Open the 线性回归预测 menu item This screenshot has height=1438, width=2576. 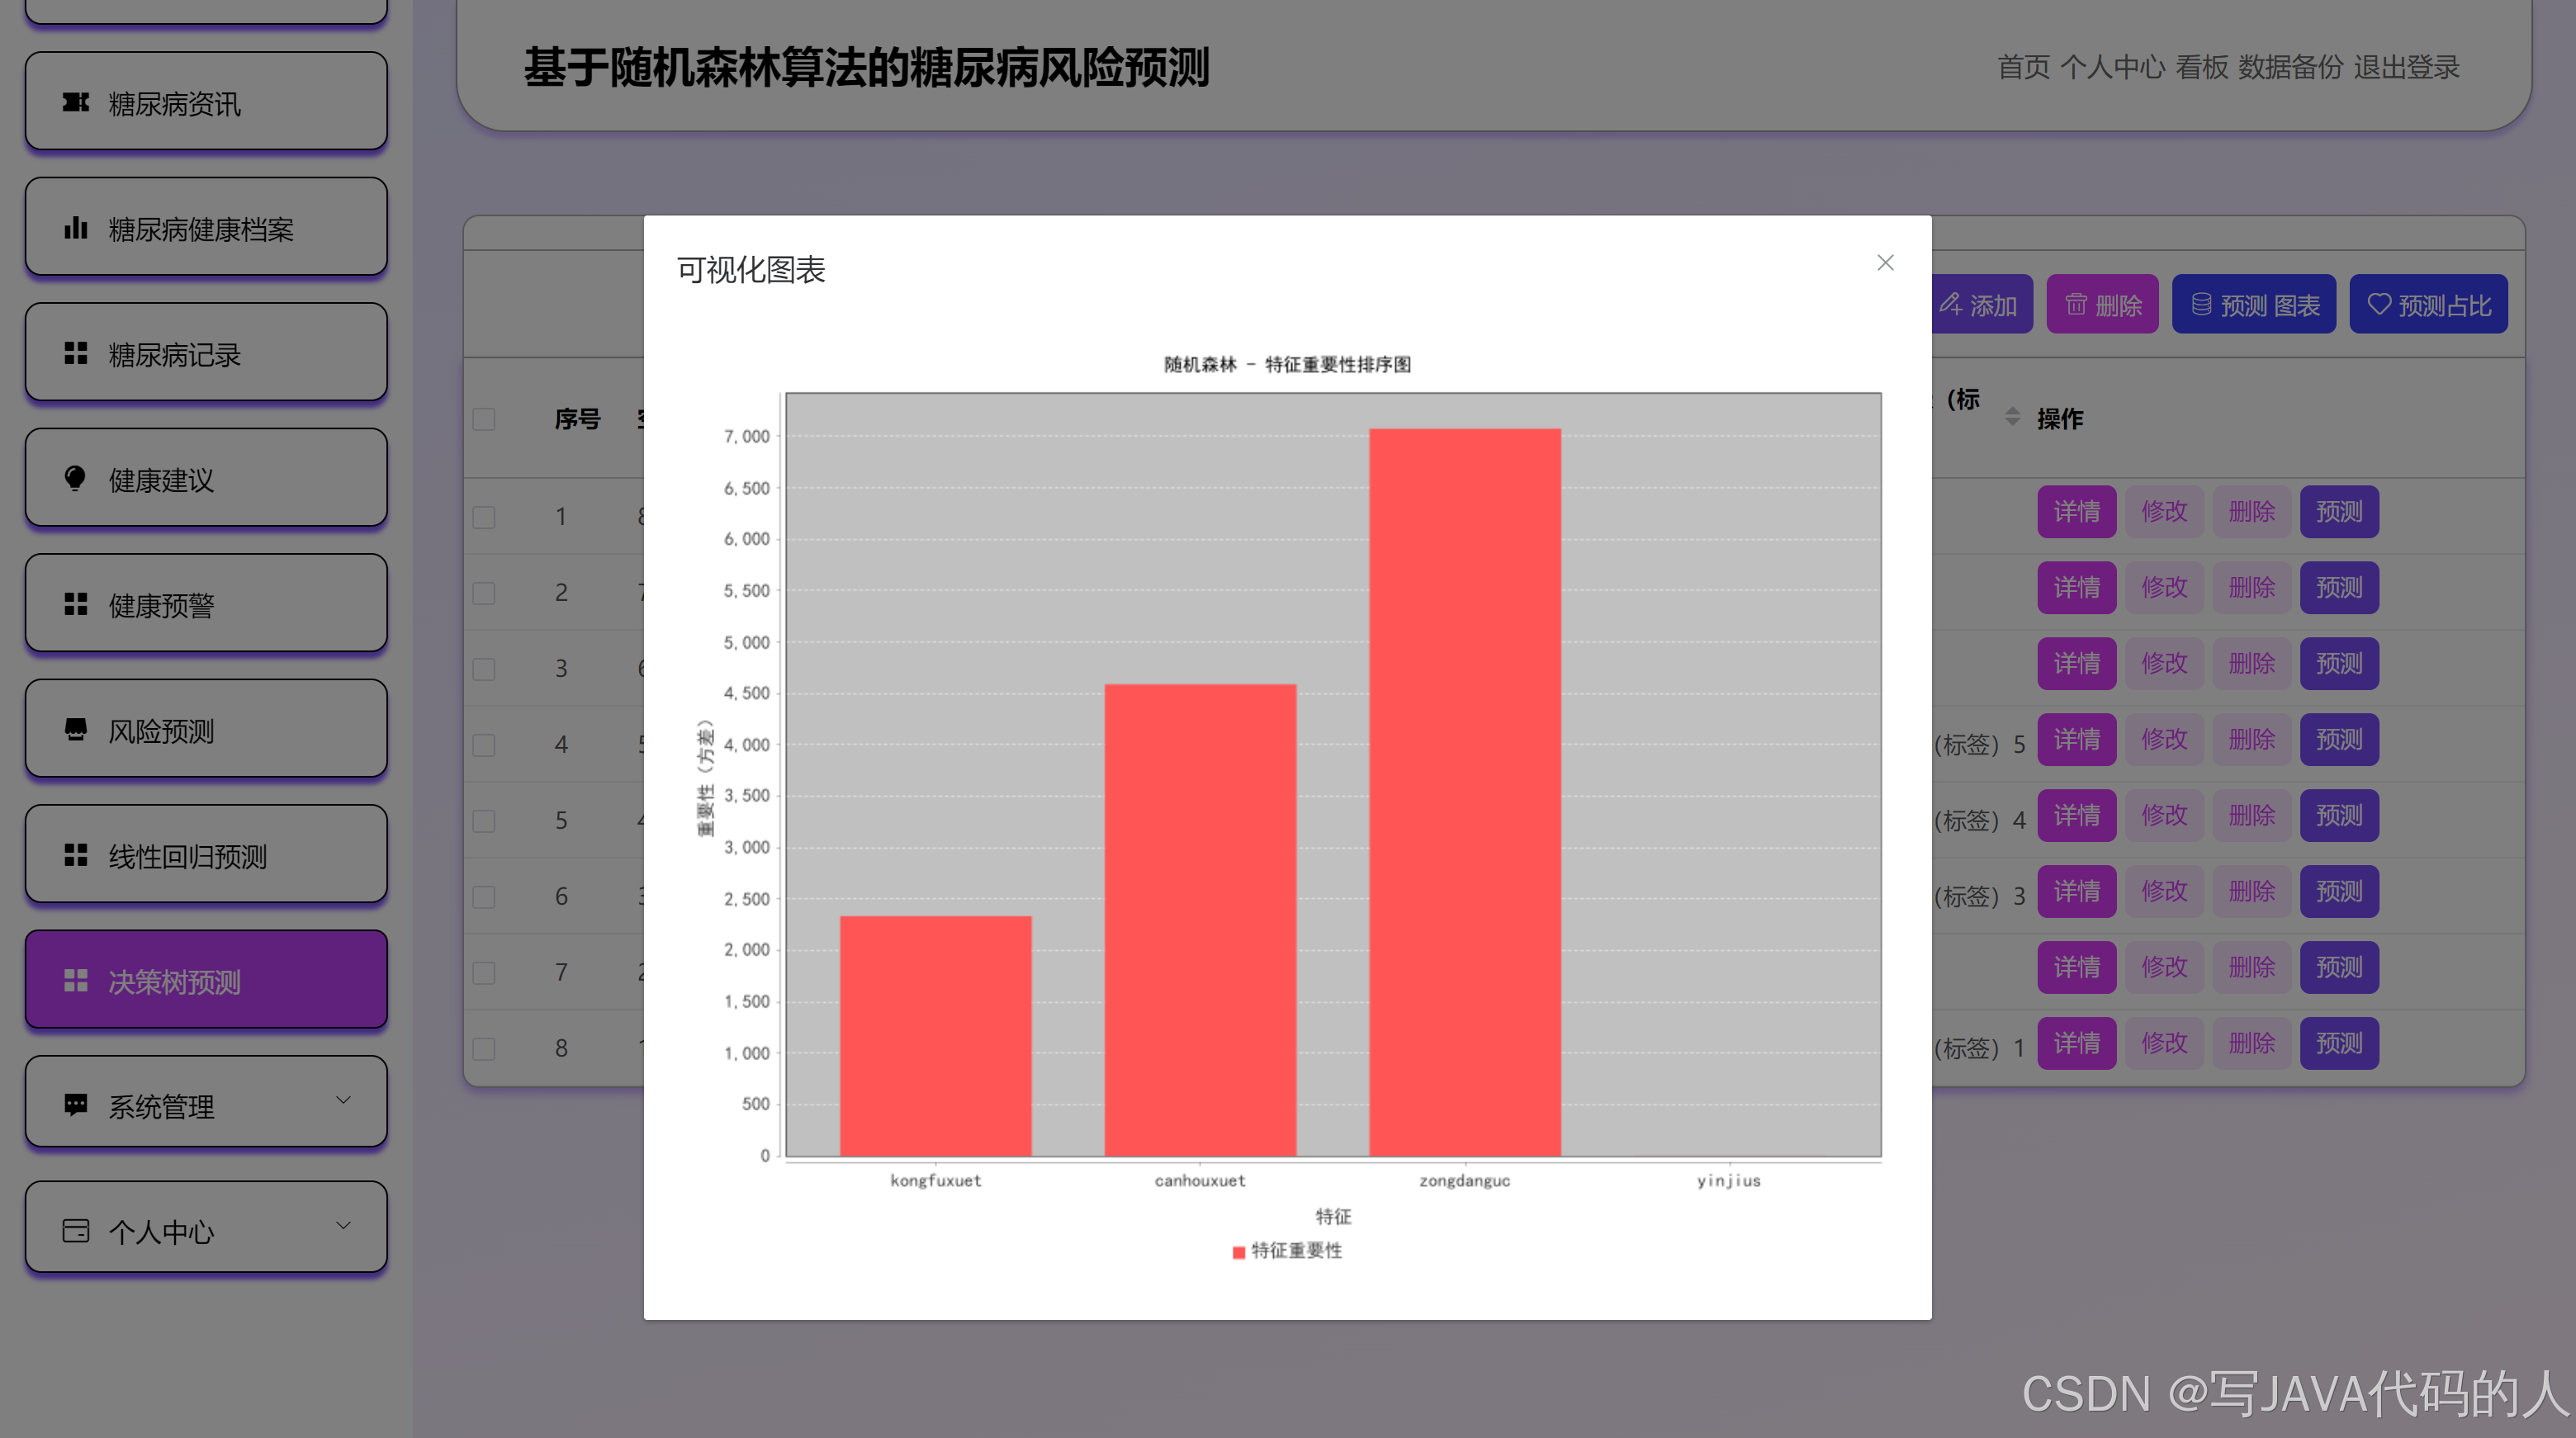pyautogui.click(x=206, y=854)
